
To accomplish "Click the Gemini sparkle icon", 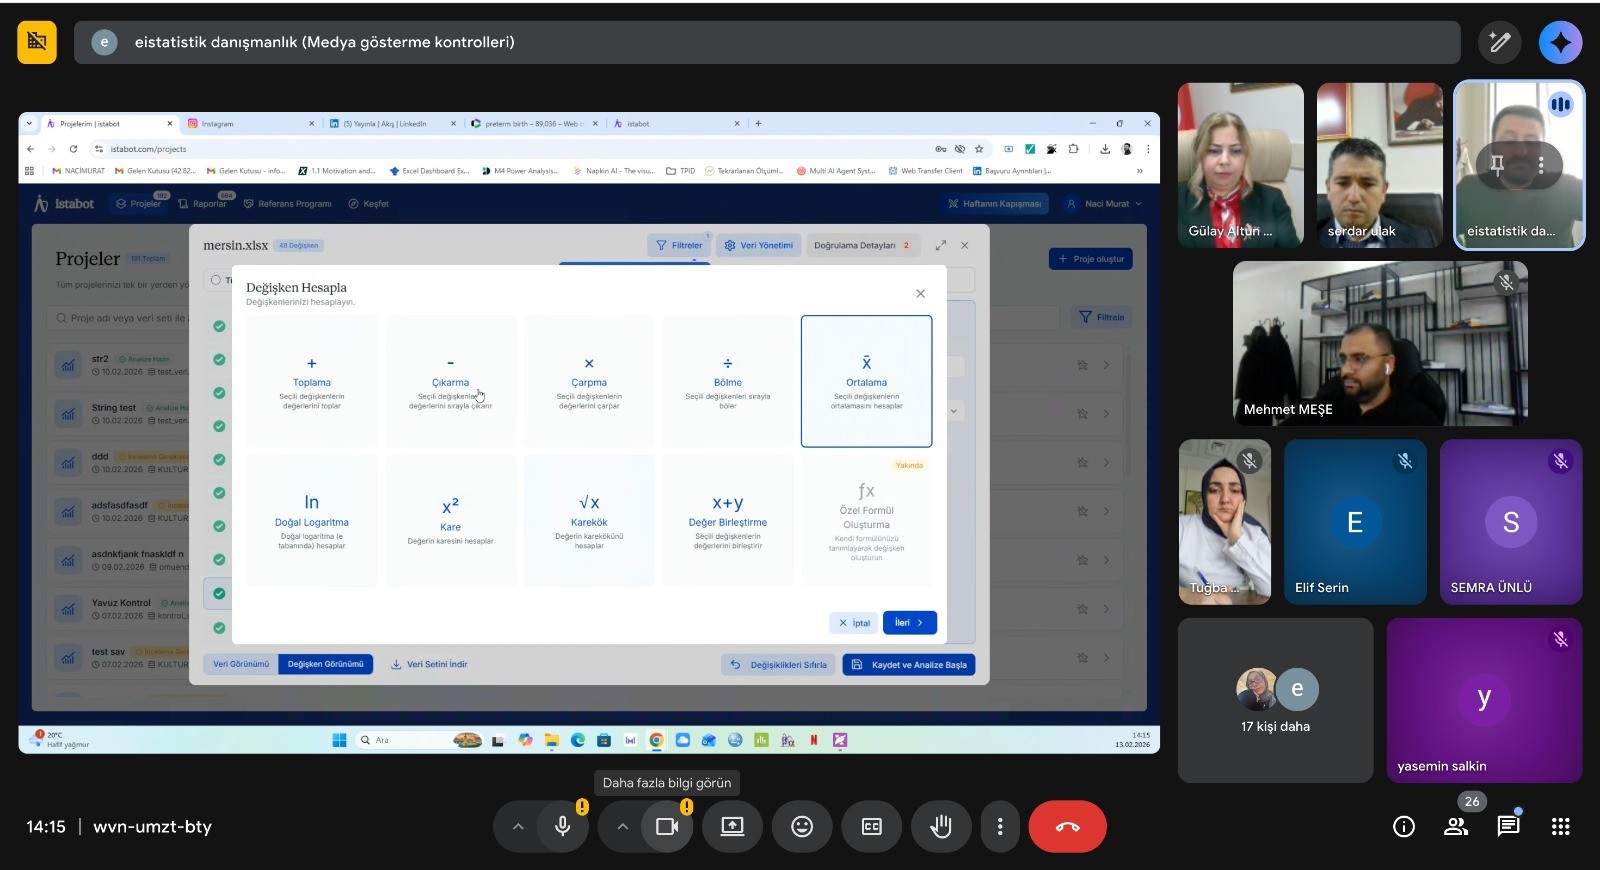I will [x=1560, y=42].
